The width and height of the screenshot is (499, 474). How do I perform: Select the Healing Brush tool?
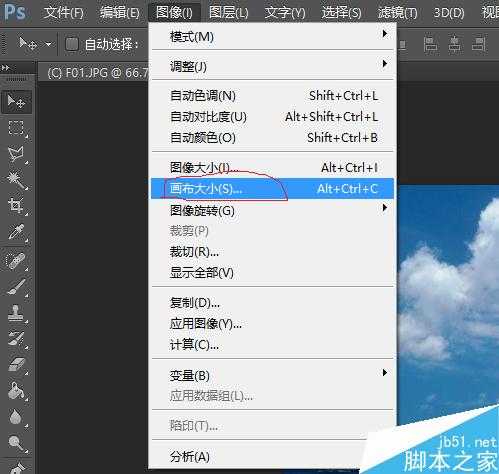point(16,261)
